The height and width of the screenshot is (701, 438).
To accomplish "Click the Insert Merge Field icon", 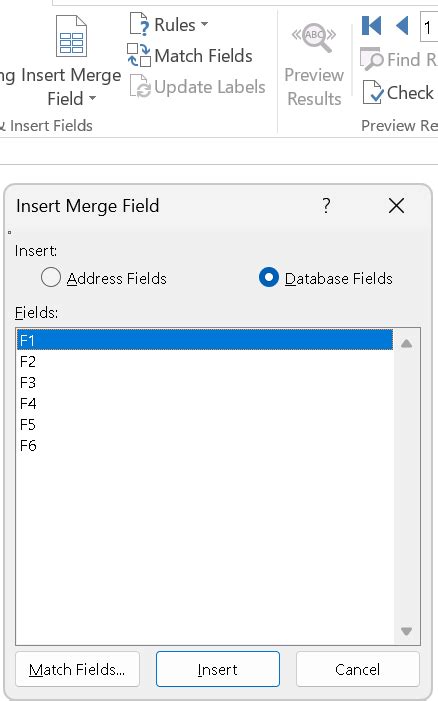I will pos(71,36).
